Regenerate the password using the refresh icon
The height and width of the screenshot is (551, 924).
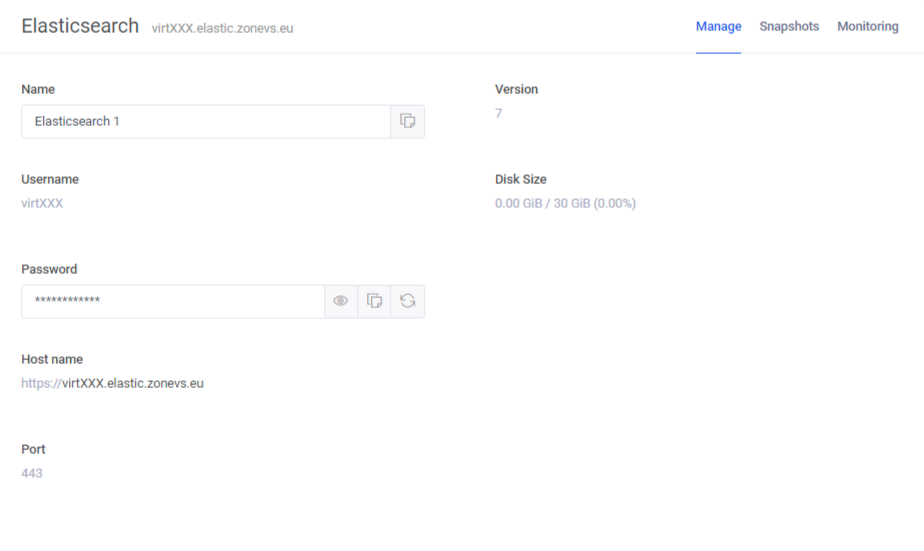click(408, 301)
